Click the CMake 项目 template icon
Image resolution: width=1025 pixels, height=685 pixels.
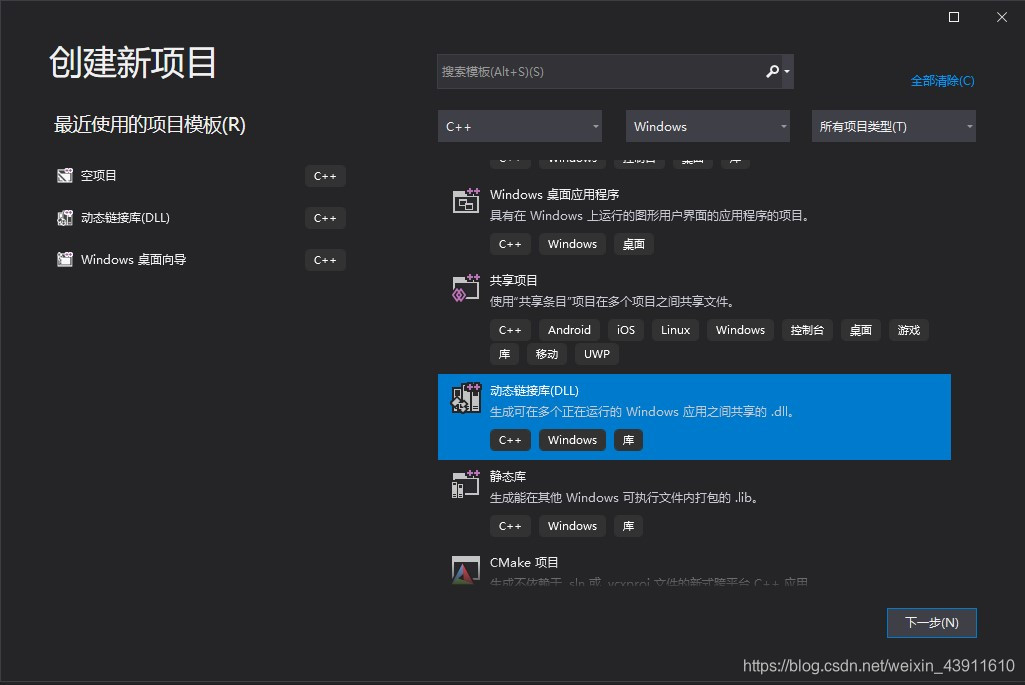pos(465,569)
